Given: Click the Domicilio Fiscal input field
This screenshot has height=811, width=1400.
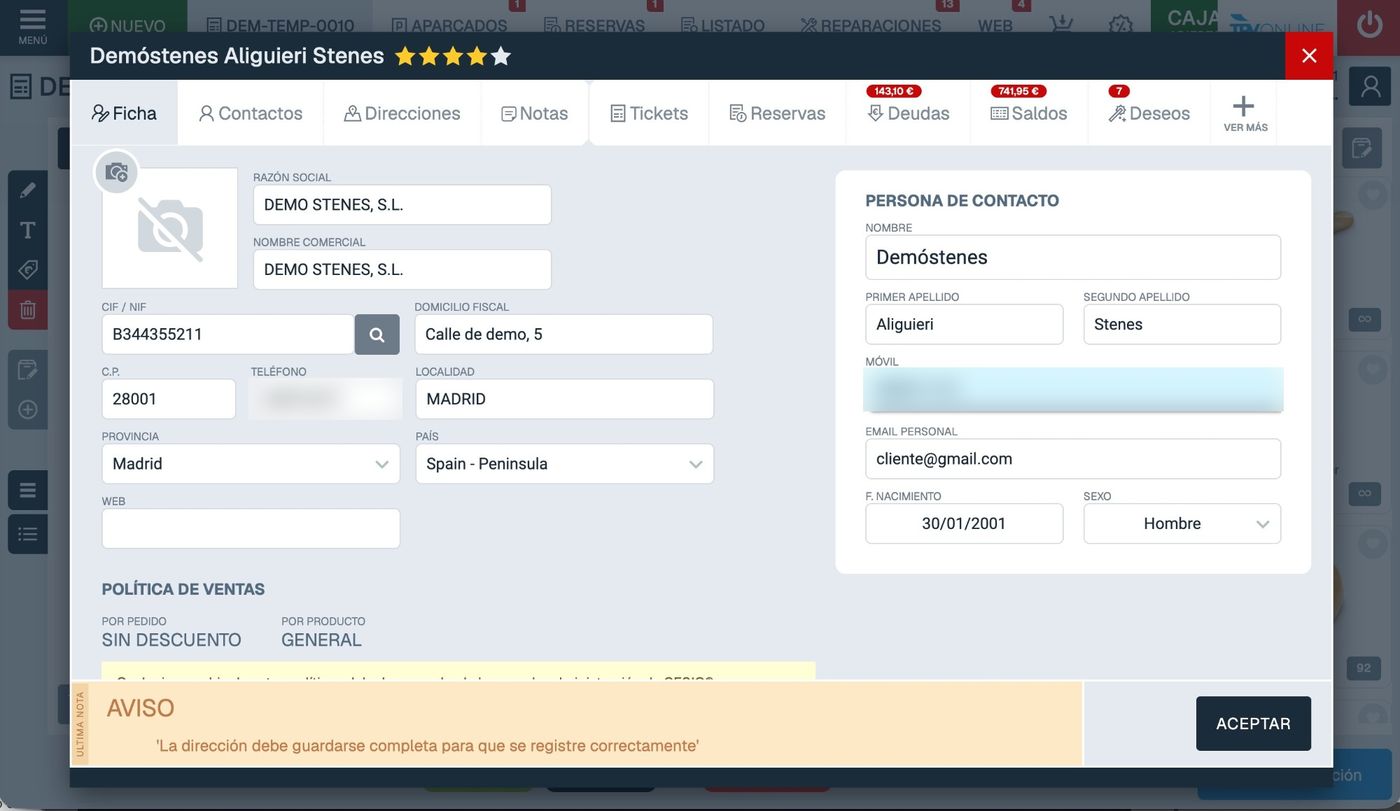Looking at the screenshot, I should point(564,335).
